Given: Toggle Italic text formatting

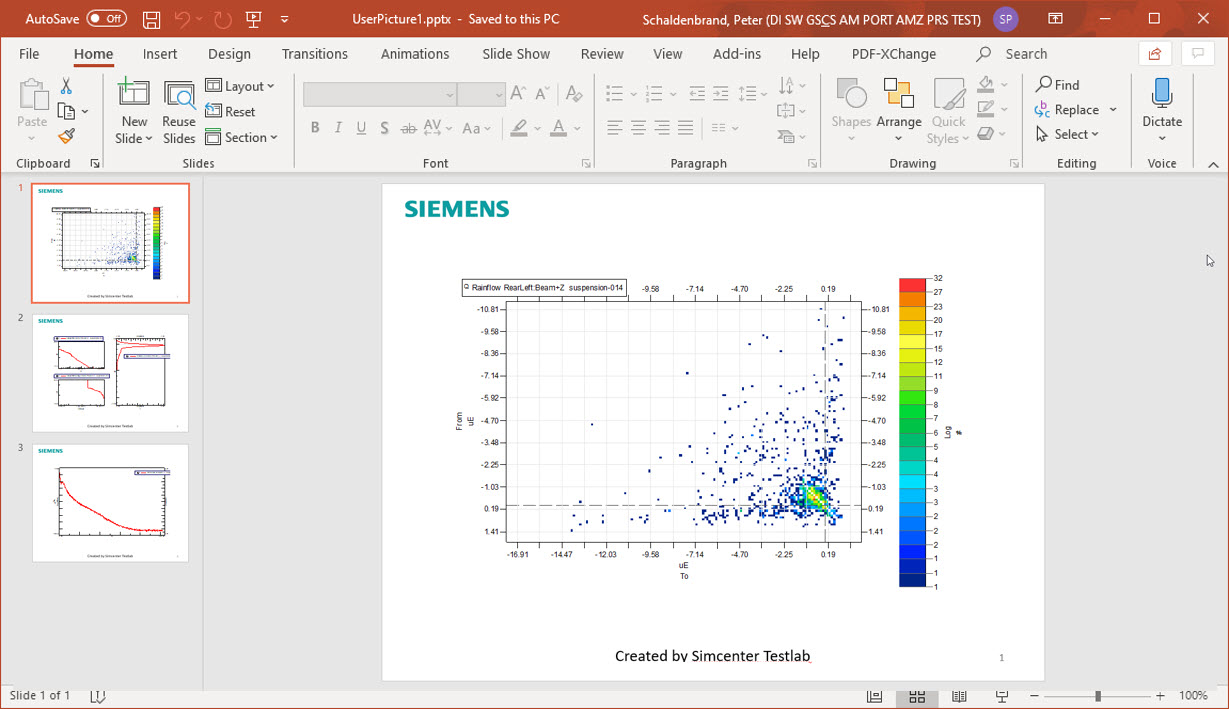Looking at the screenshot, I should pyautogui.click(x=338, y=128).
